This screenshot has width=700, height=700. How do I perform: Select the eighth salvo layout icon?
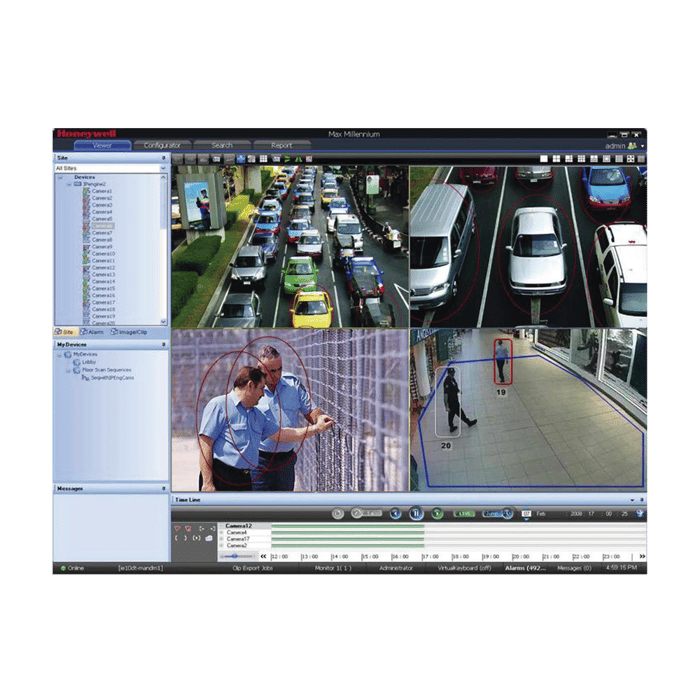click(630, 159)
